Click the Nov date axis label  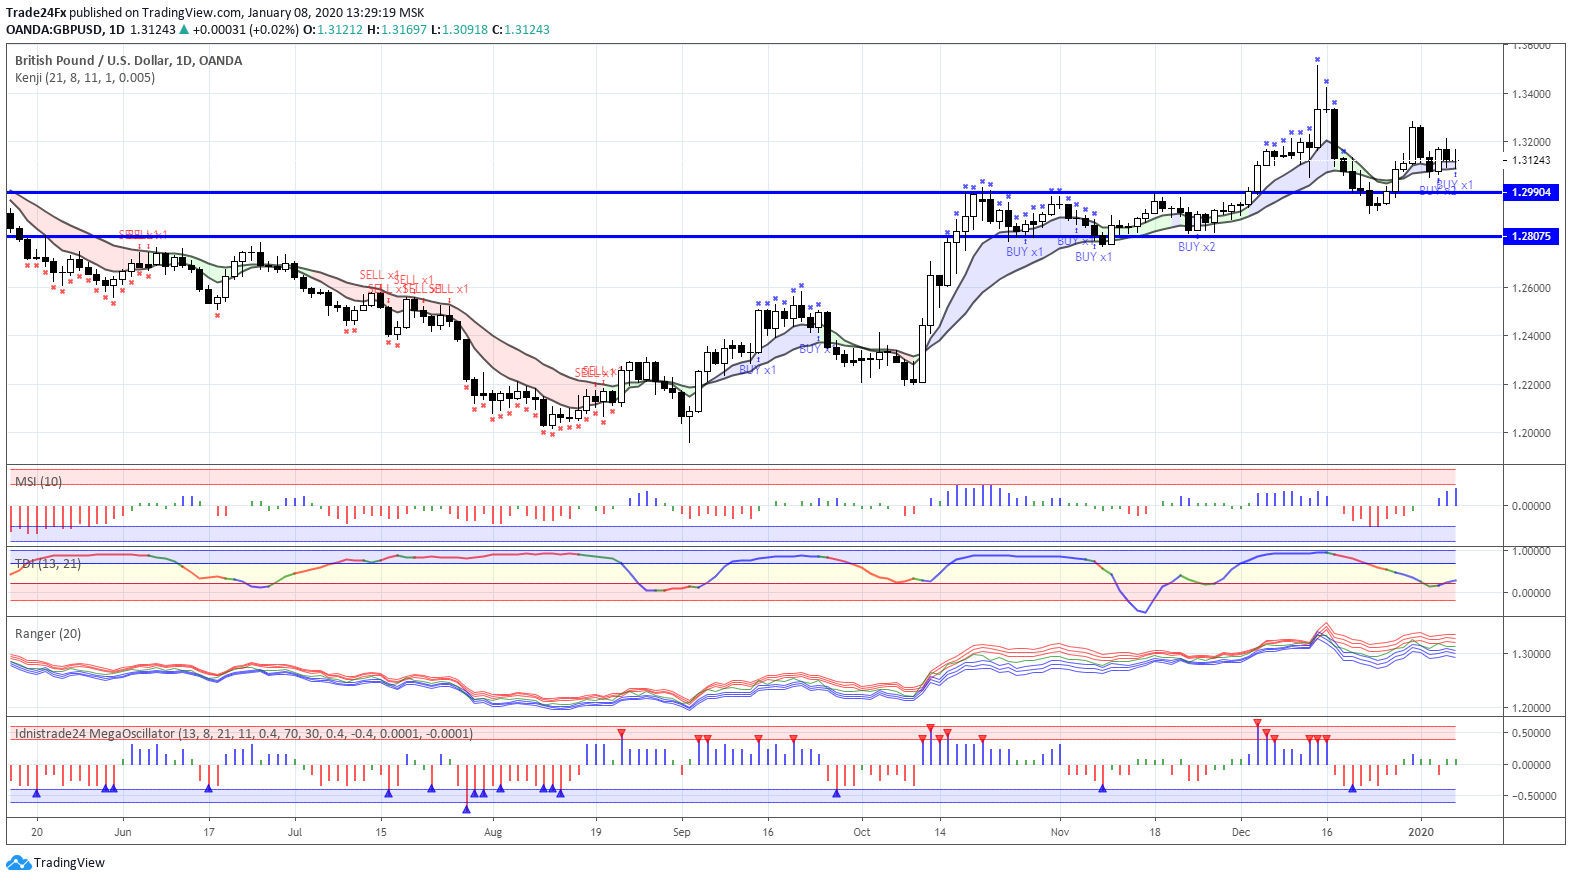1060,832
